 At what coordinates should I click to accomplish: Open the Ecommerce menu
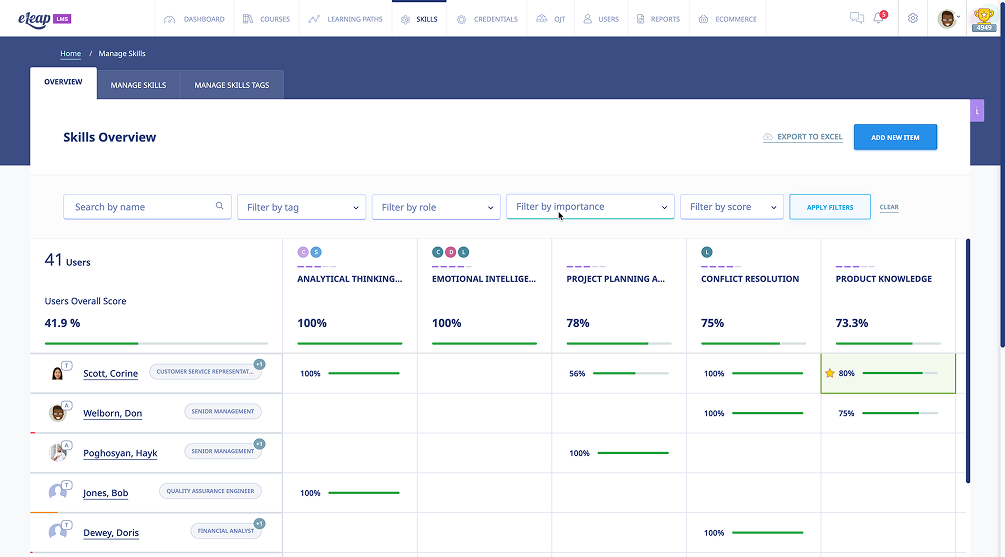tap(727, 19)
